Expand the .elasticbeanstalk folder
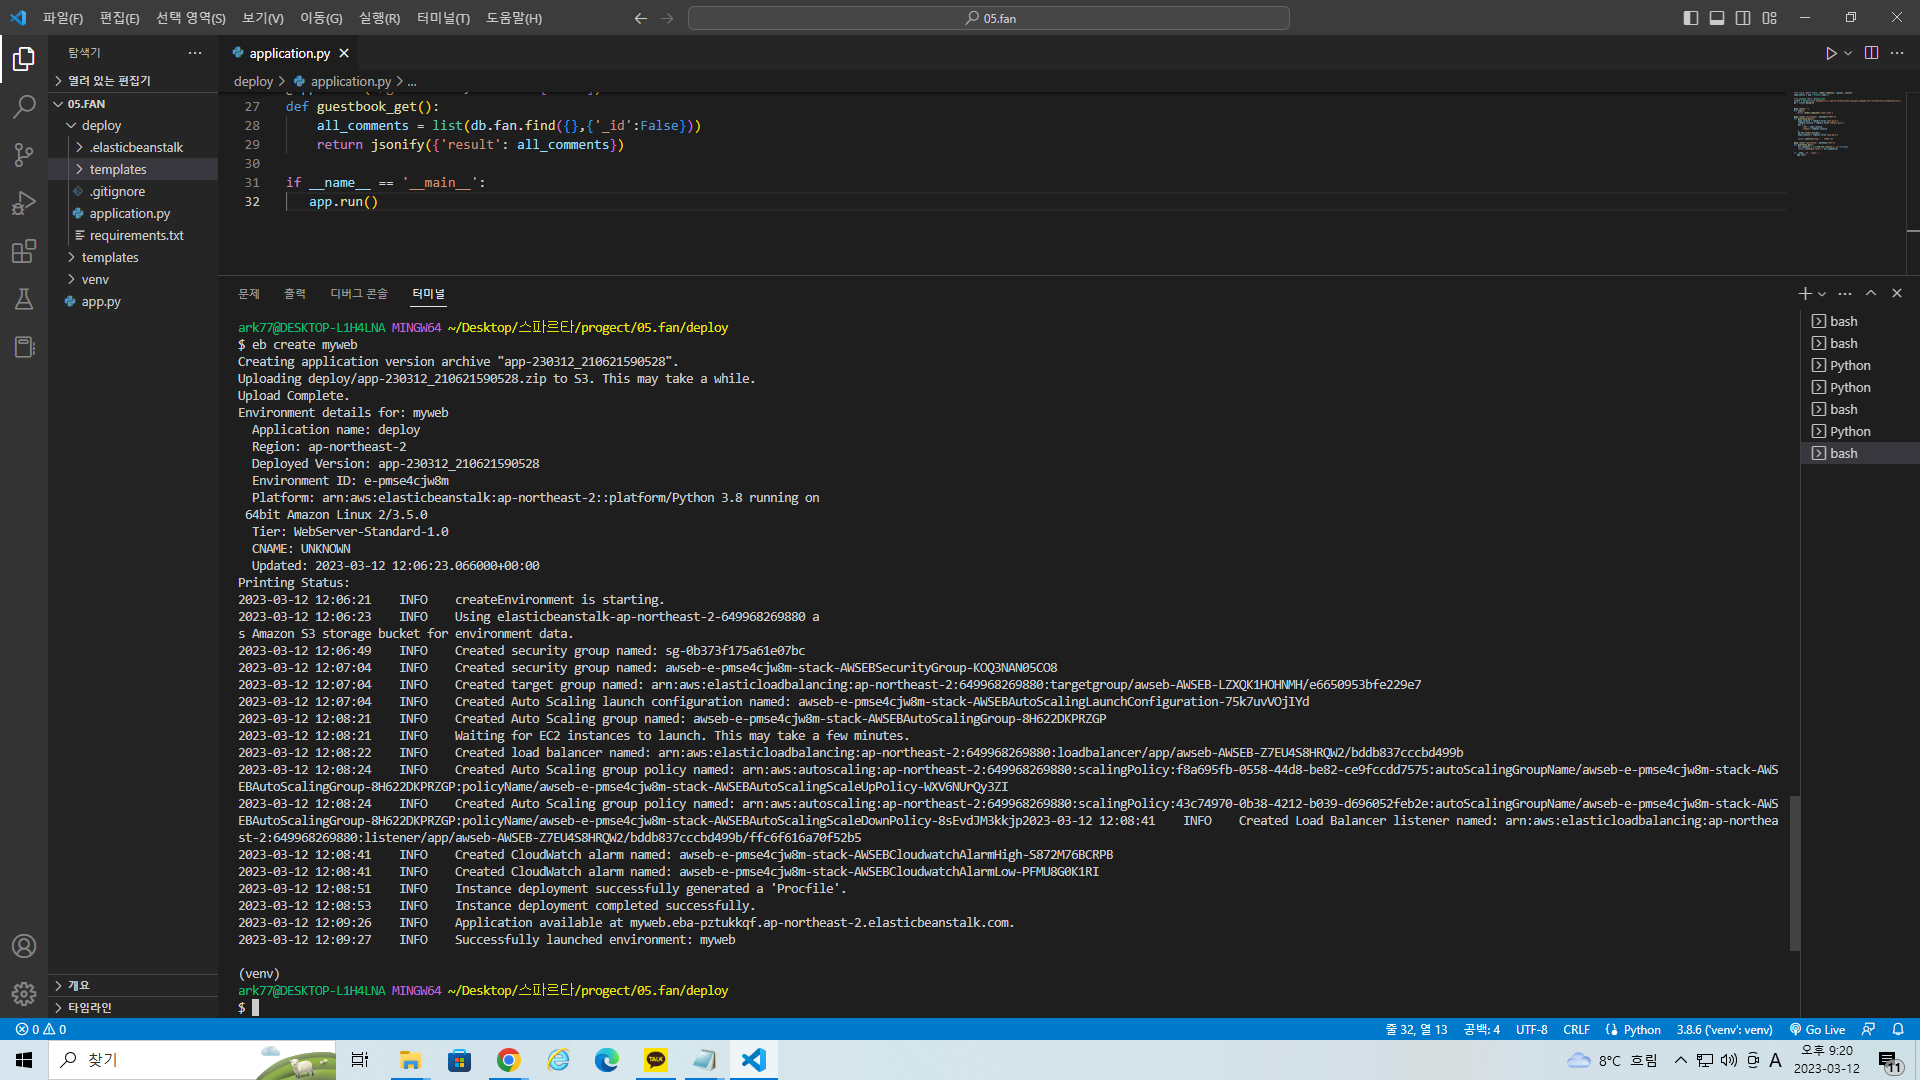 [79, 148]
